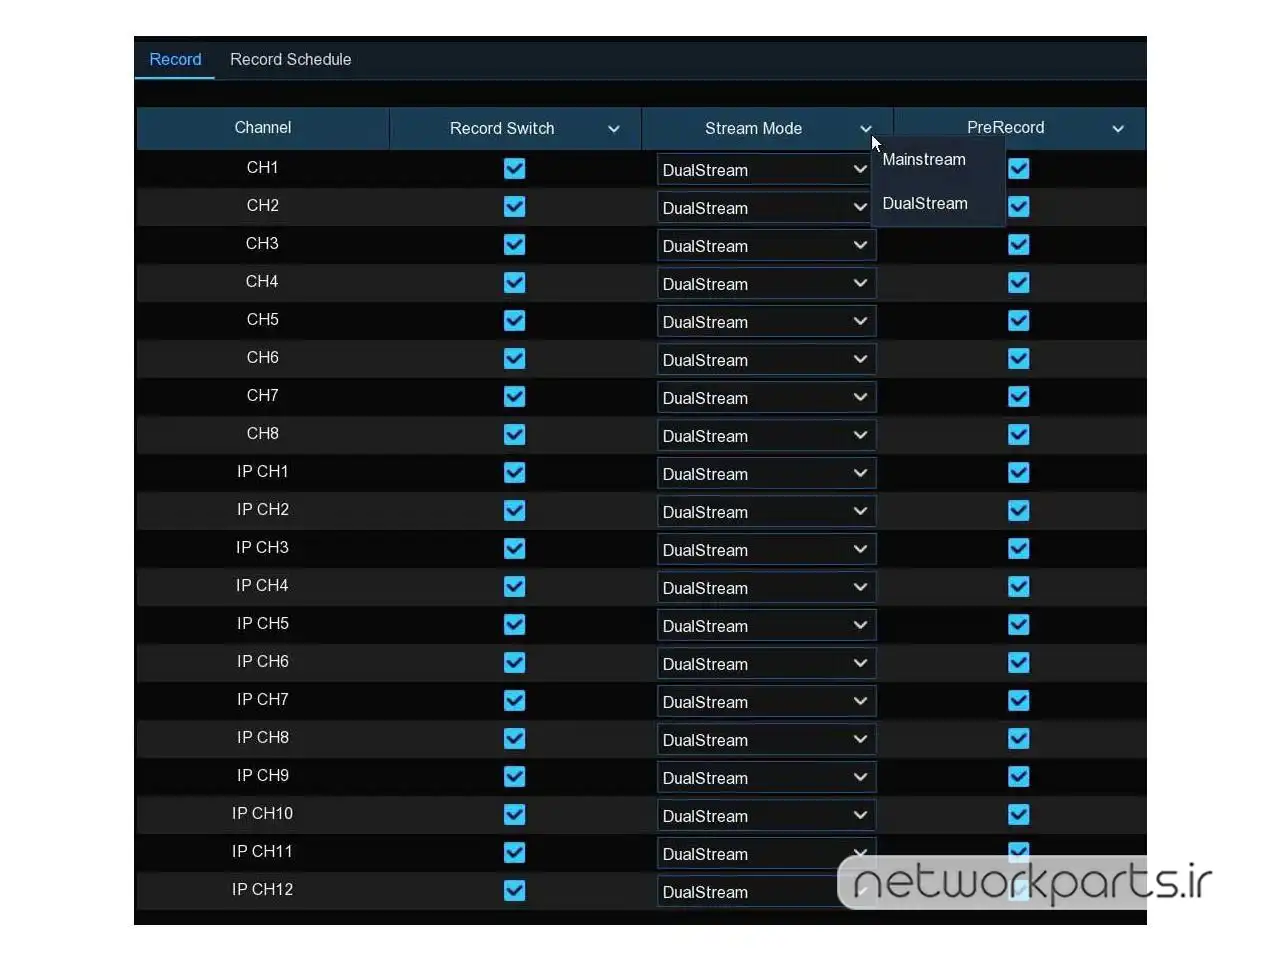1280x960 pixels.
Task: Toggle the Record Switch checkbox for CH5
Action: click(x=514, y=321)
